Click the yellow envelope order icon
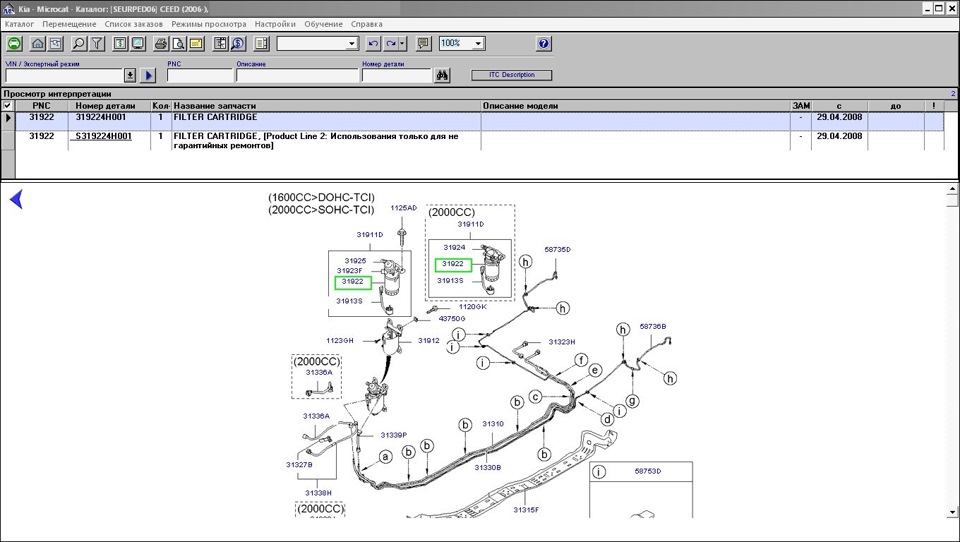Screen dimensions: 960x542 (x=197, y=43)
